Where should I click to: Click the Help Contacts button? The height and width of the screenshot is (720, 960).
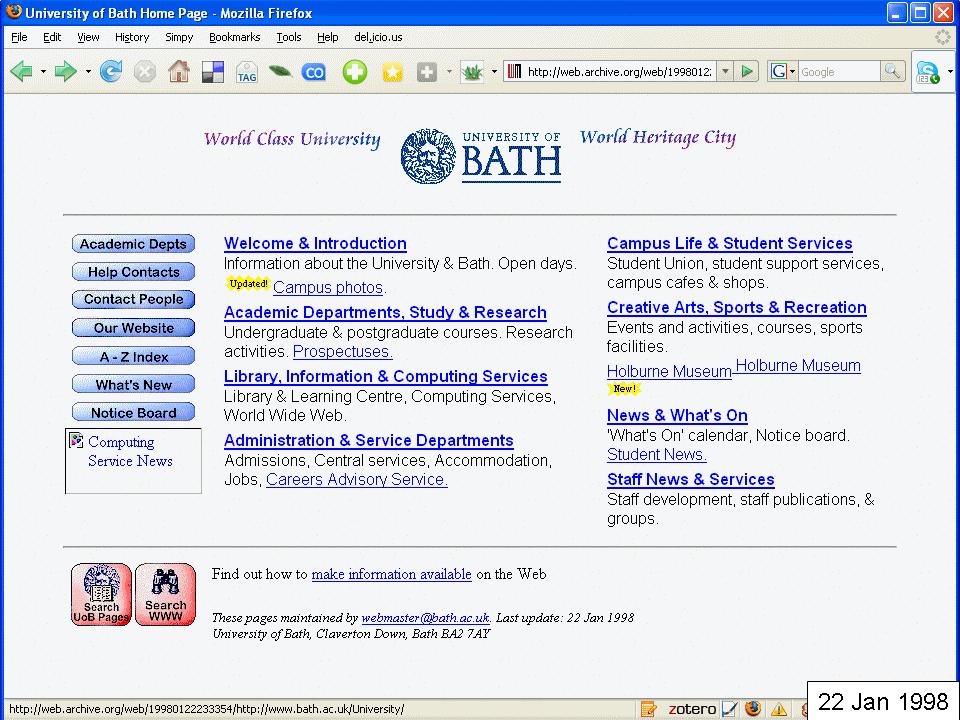[x=133, y=272]
